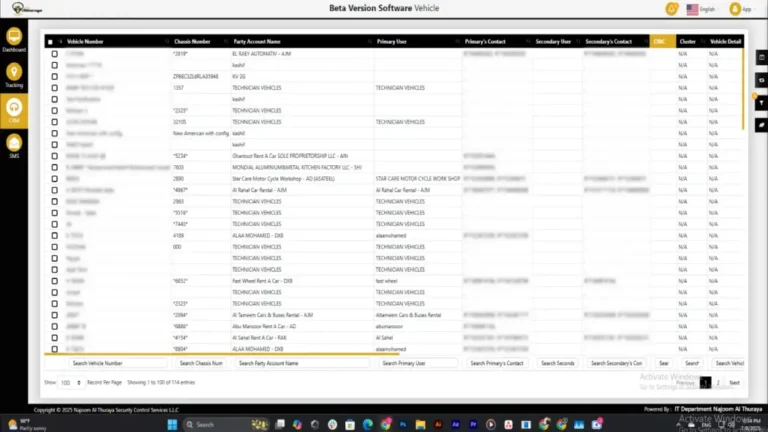Image resolution: width=768 pixels, height=432 pixels.
Task: Open the Windows Start menu
Action: [x=172, y=425]
